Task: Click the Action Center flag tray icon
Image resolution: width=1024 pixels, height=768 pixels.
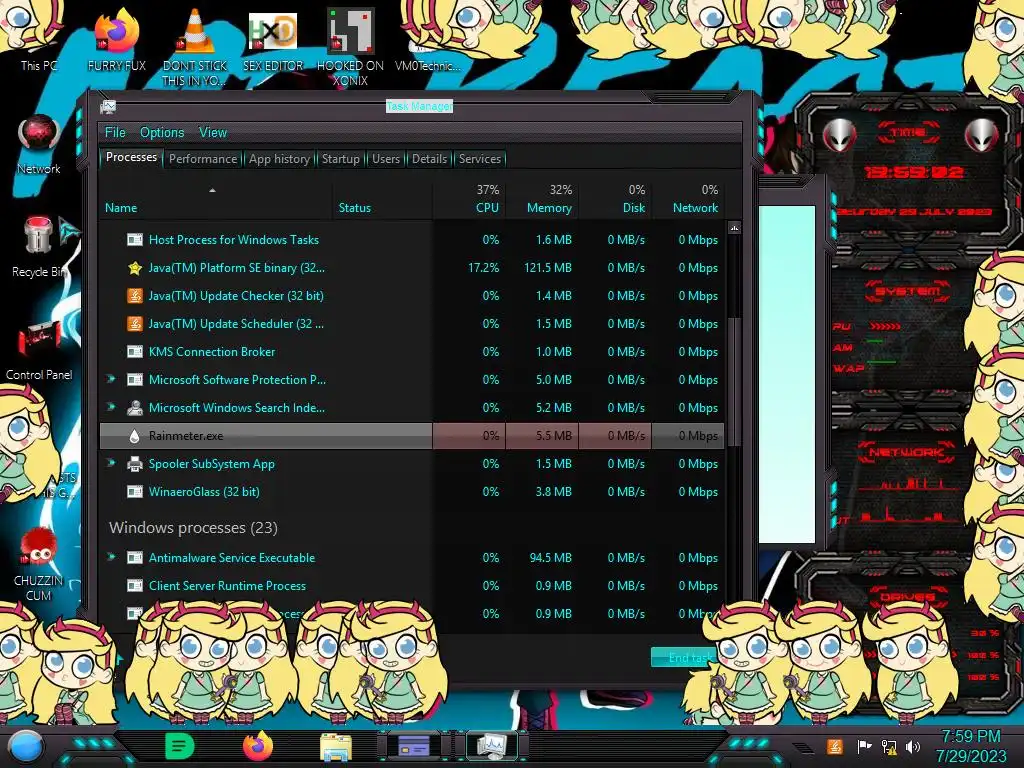Action: coord(864,746)
